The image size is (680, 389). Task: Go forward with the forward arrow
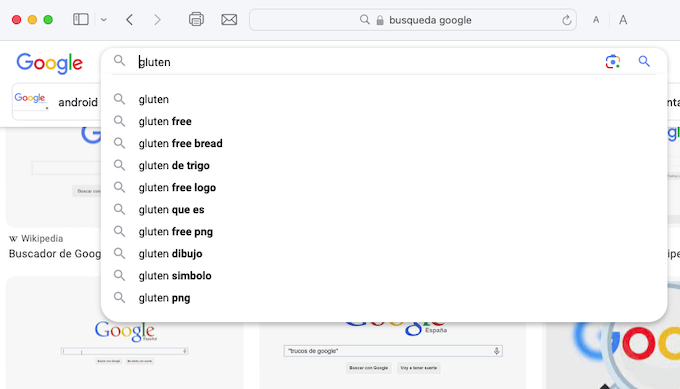pos(157,20)
